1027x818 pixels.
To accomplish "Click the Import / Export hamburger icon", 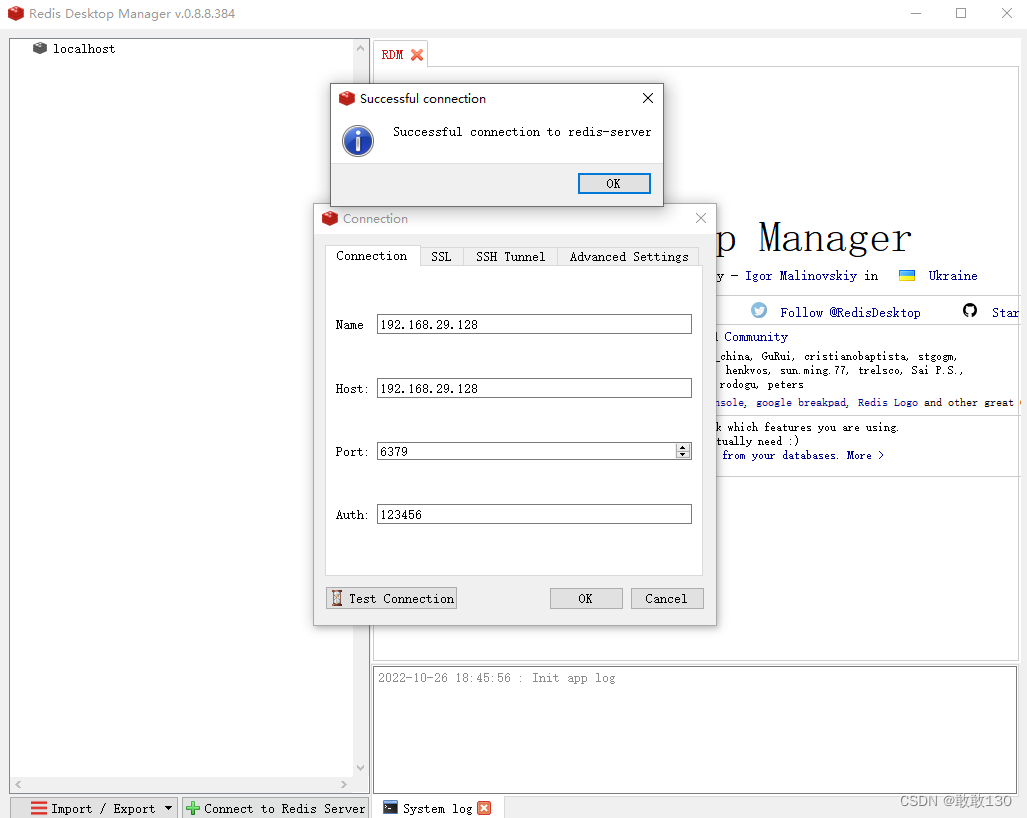I will tap(39, 808).
